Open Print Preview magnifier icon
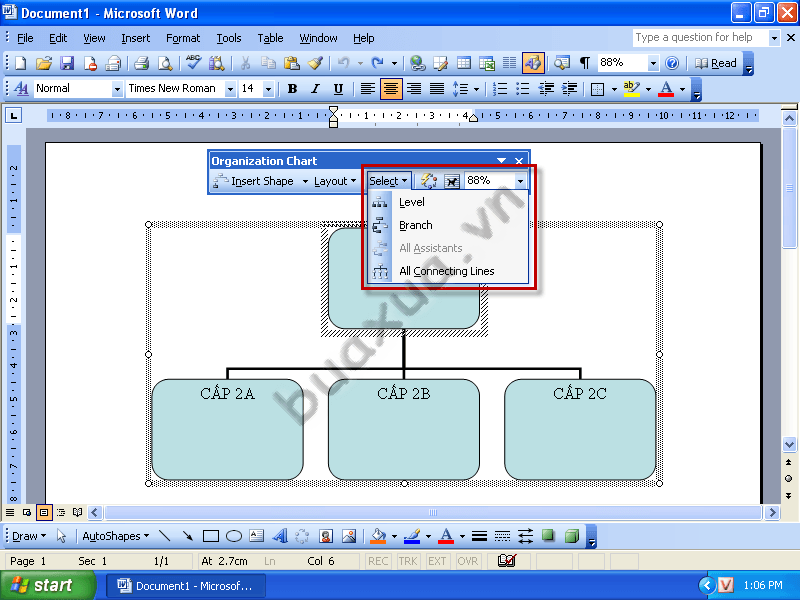The image size is (800, 600). pos(165,63)
